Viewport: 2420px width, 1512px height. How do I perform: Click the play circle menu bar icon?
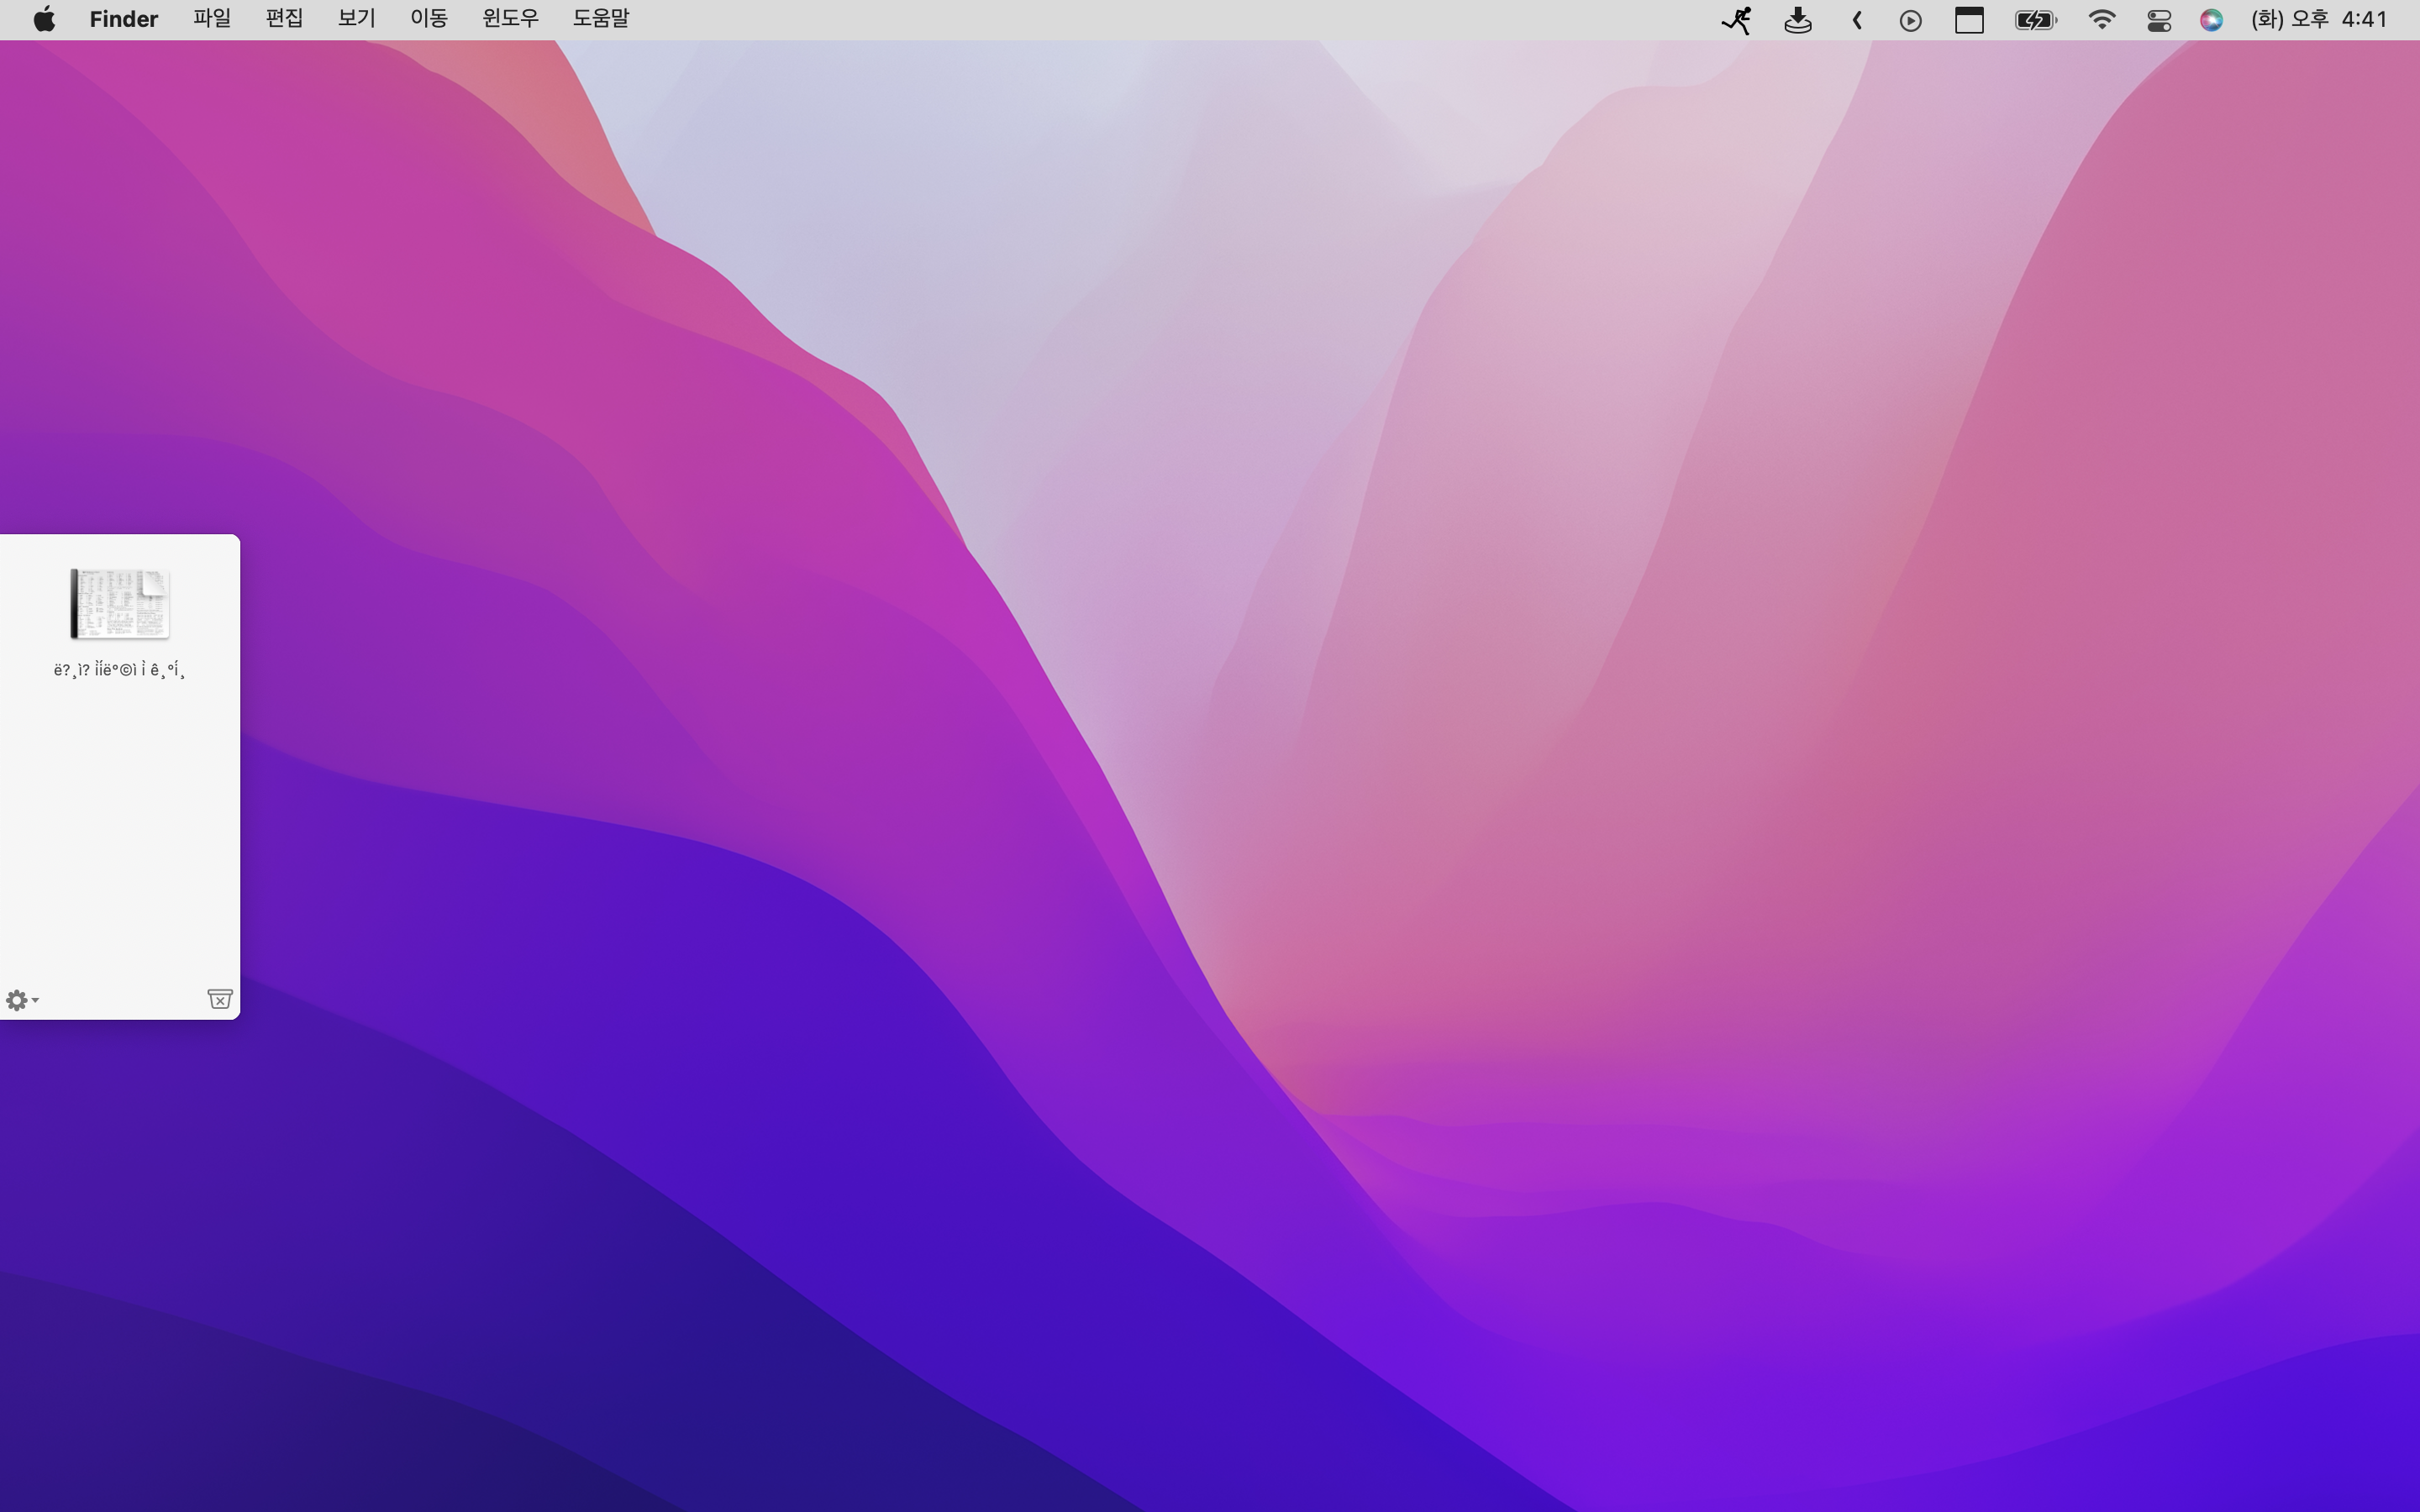click(1910, 20)
